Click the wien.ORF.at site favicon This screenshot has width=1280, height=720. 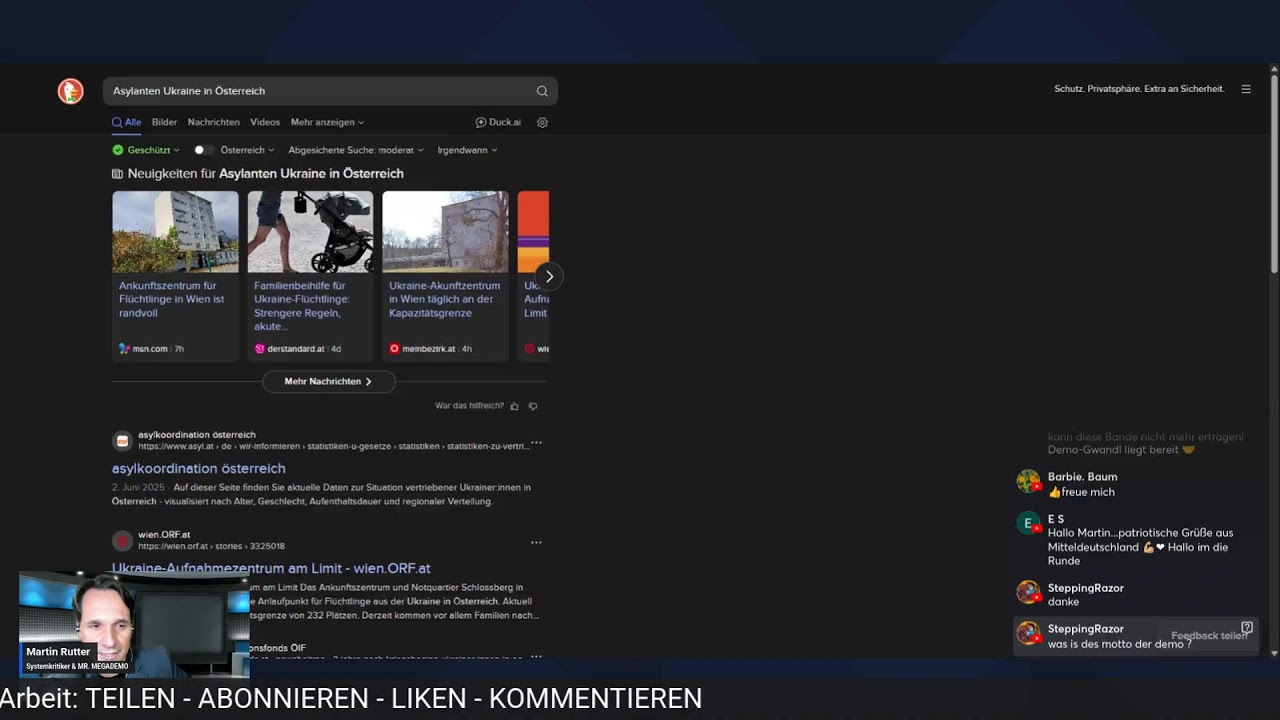click(122, 541)
